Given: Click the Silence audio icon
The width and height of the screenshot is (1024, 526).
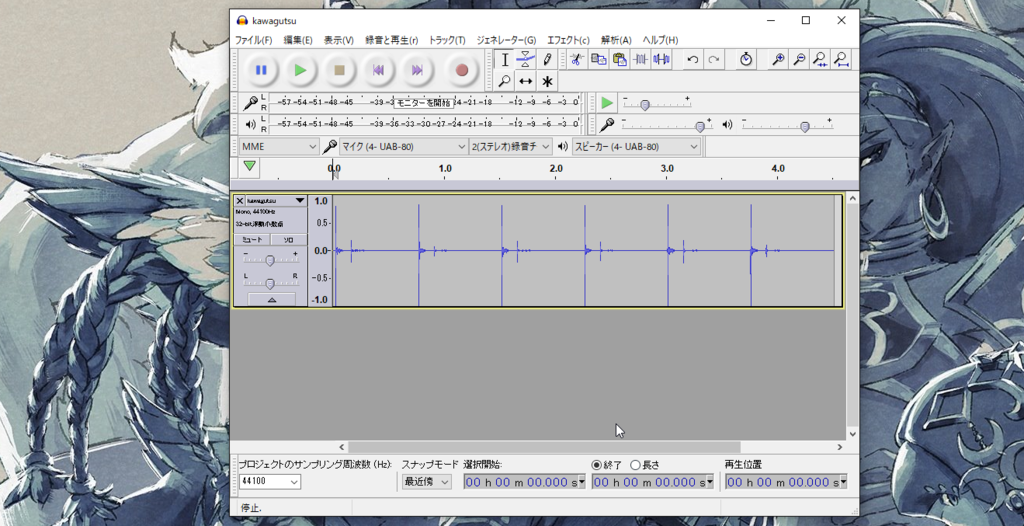Looking at the screenshot, I should click(x=662, y=59).
